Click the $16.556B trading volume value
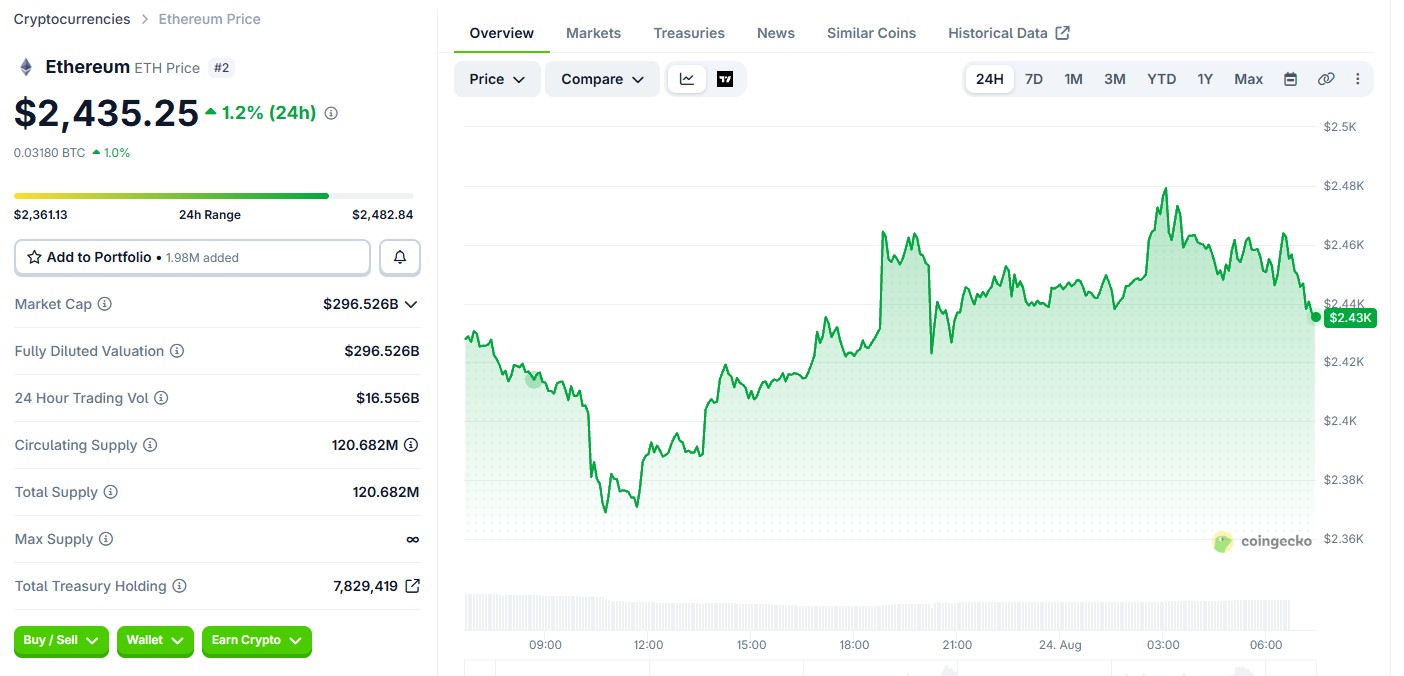This screenshot has height=676, width=1404. point(387,398)
